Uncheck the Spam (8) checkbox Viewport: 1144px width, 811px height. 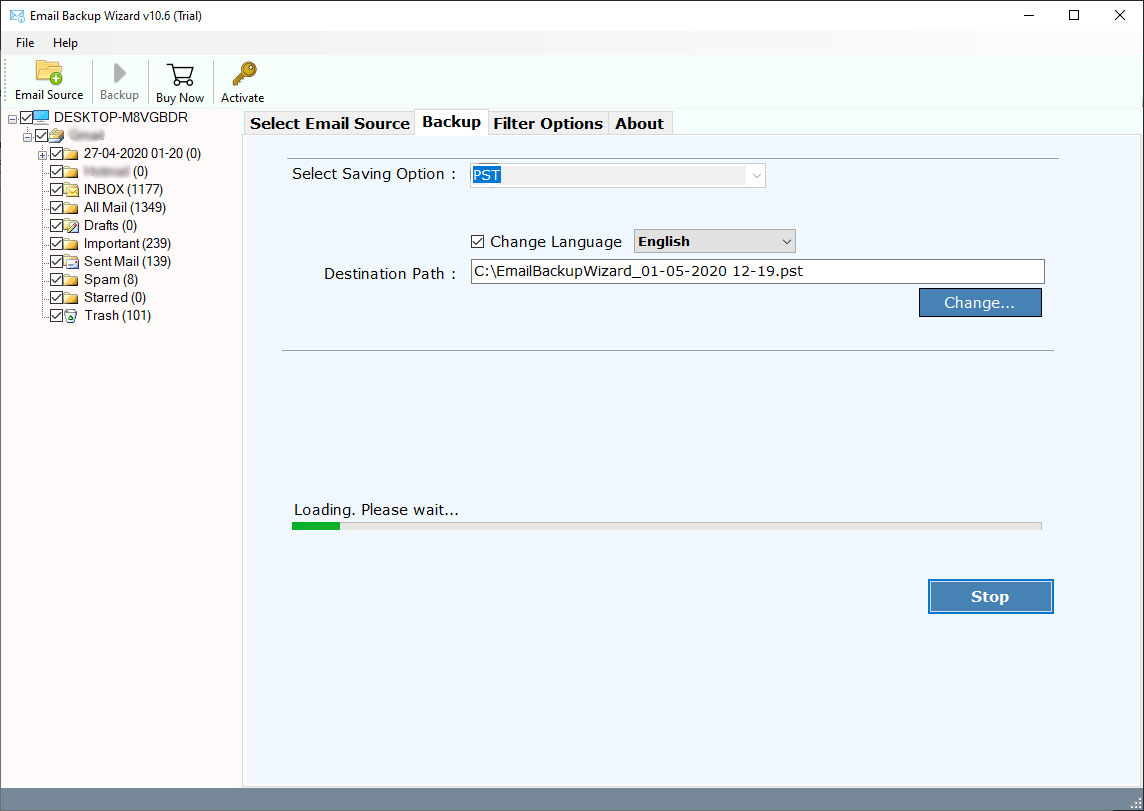tap(56, 280)
